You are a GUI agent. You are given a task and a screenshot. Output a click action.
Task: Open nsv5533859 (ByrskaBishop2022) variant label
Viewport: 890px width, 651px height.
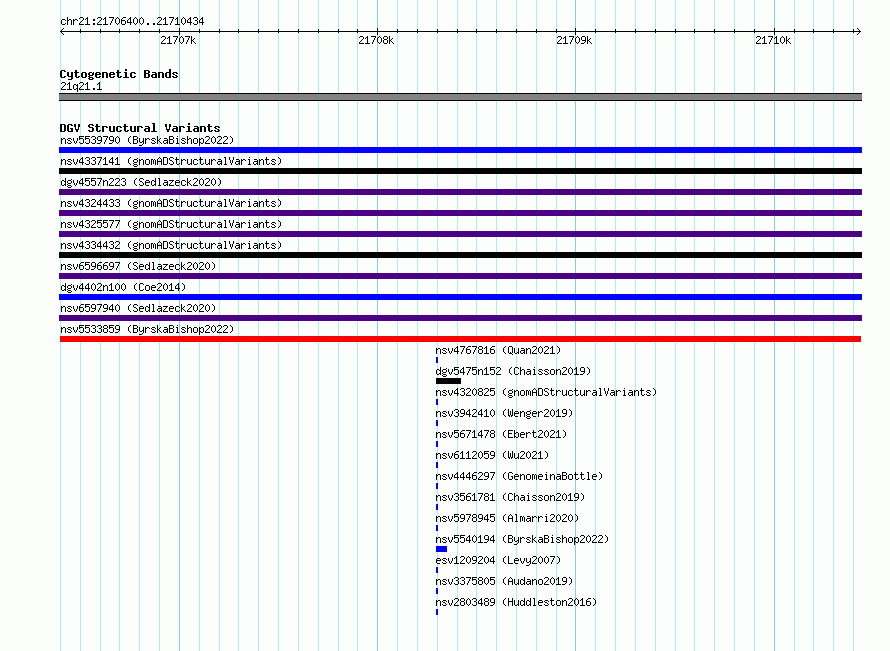[147, 329]
